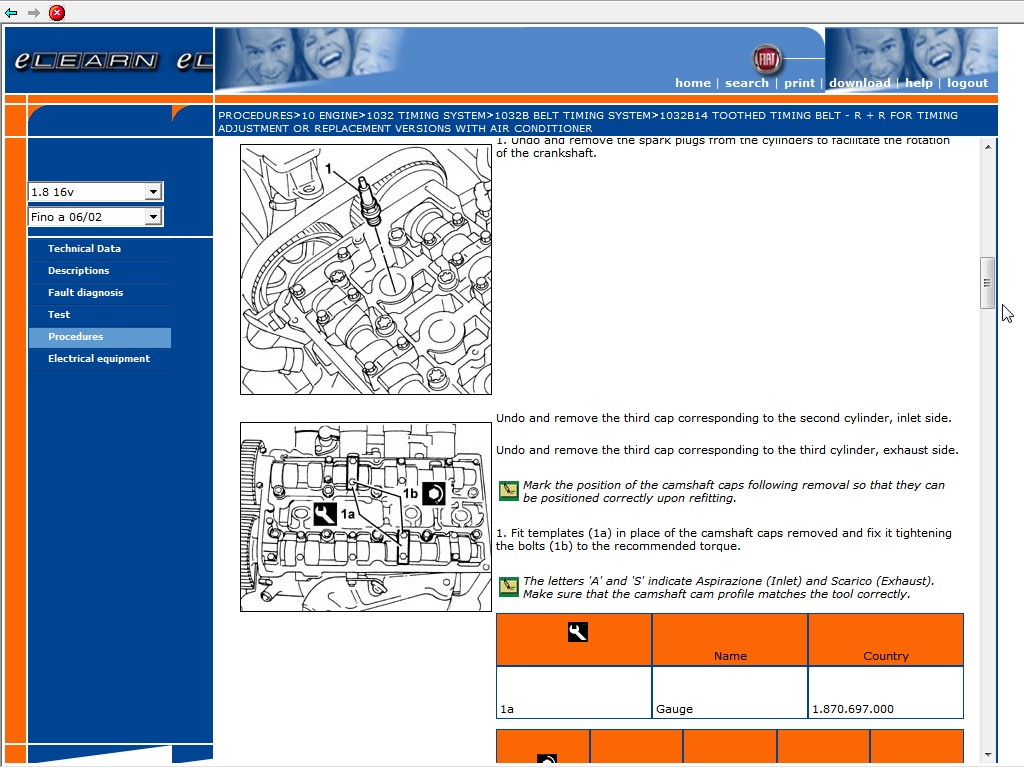Click the 'Gauge' table cell
This screenshot has width=1024, height=768.
click(x=729, y=692)
